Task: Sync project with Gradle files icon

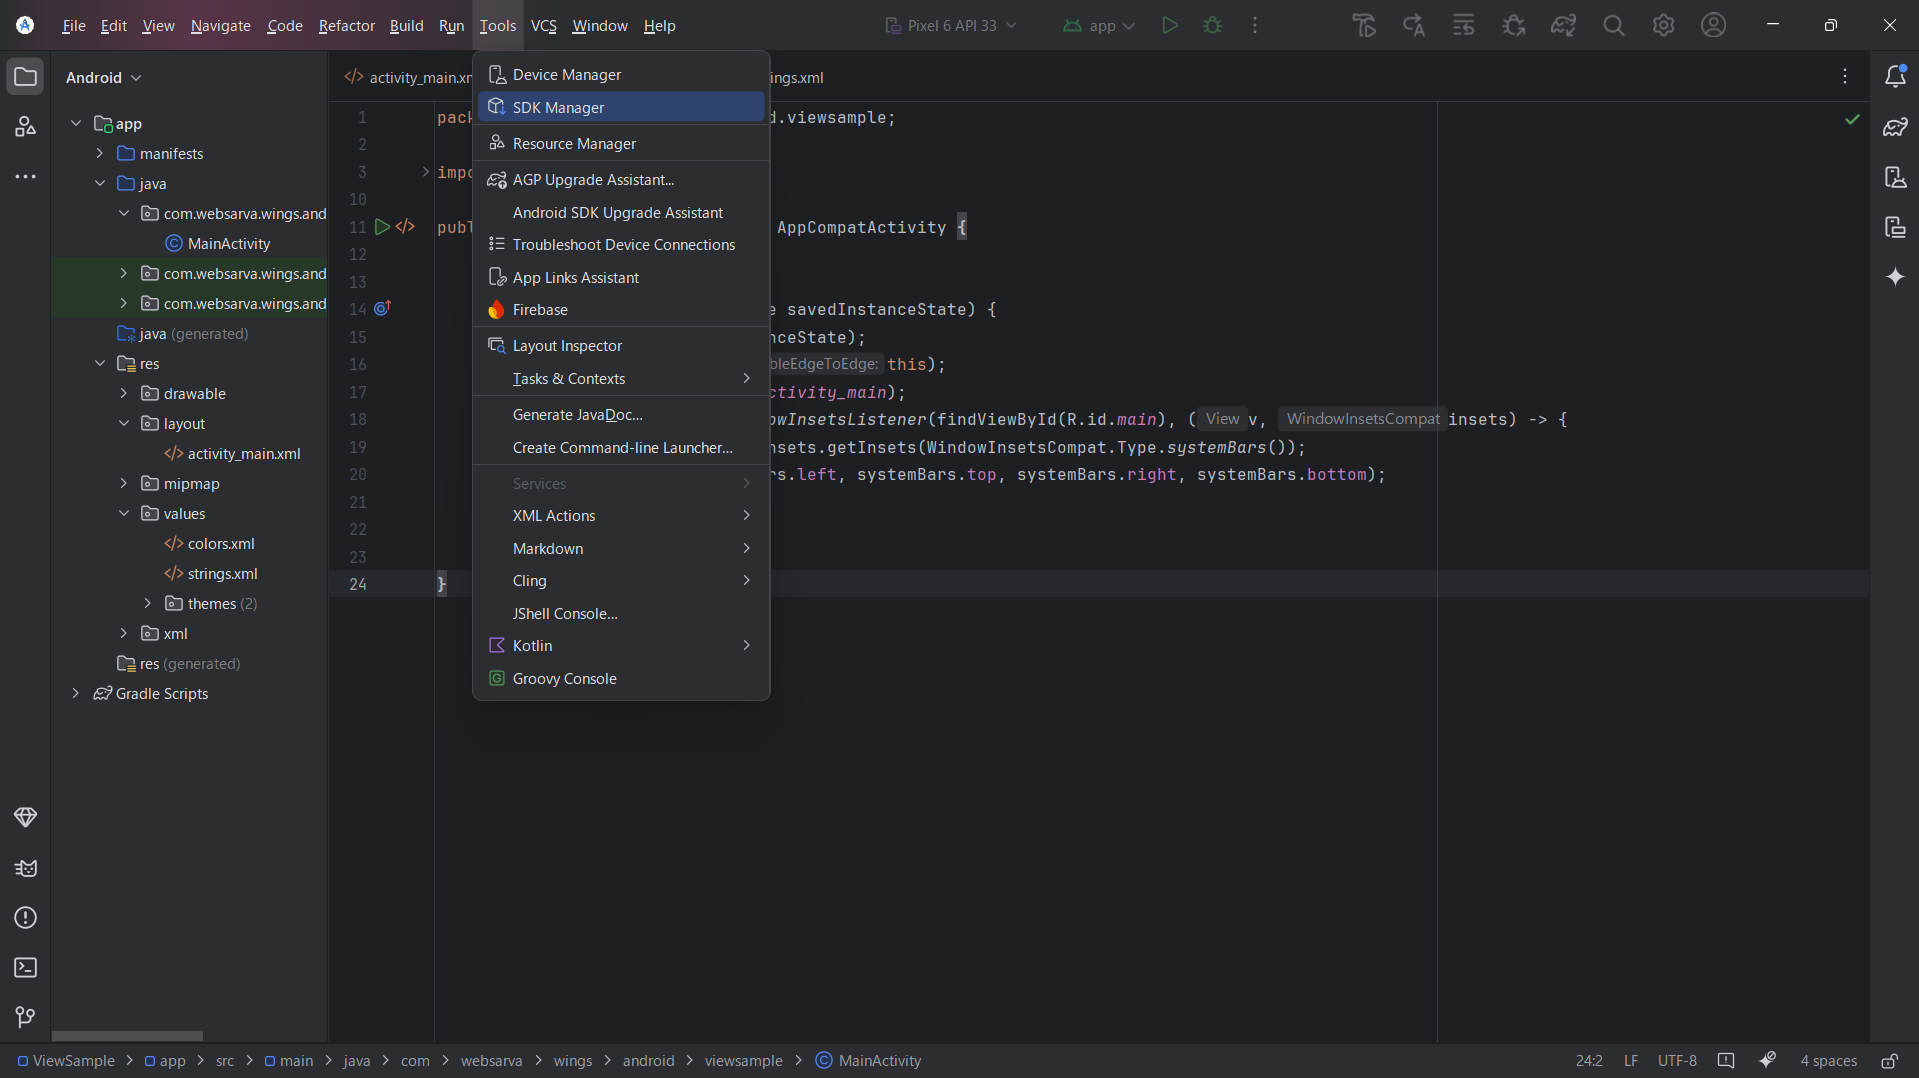Action: 1563,25
